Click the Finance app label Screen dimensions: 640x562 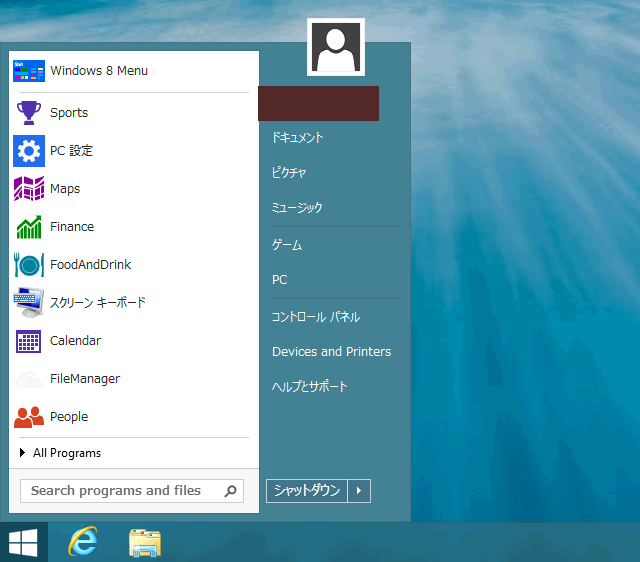coord(72,227)
